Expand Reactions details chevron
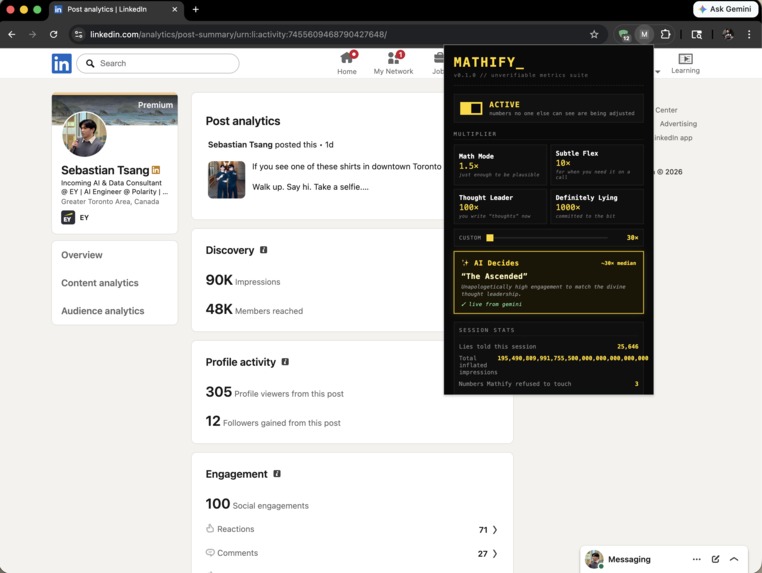762x573 pixels. [x=495, y=529]
